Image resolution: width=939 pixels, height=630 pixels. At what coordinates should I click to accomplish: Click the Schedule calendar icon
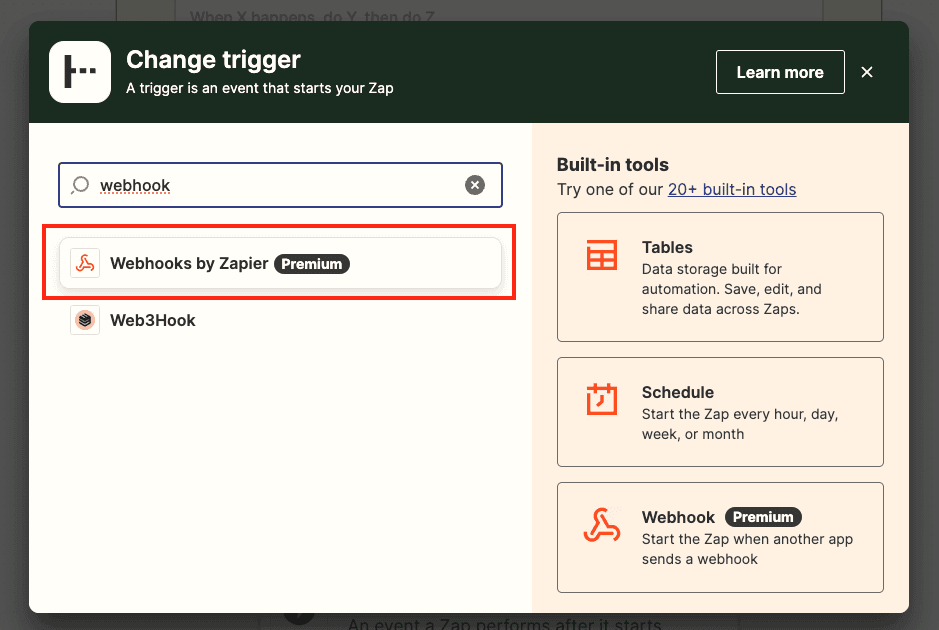pyautogui.click(x=602, y=399)
